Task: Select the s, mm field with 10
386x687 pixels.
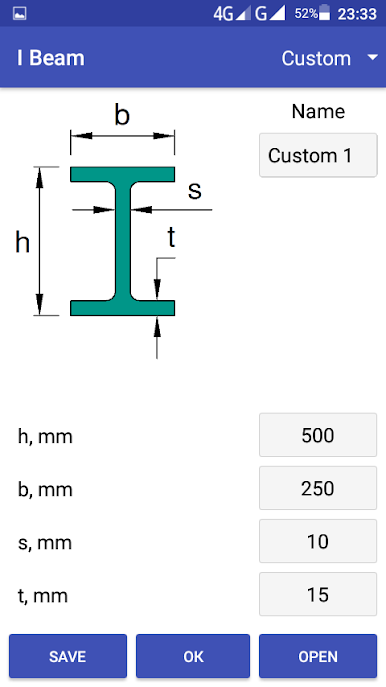Action: 318,541
